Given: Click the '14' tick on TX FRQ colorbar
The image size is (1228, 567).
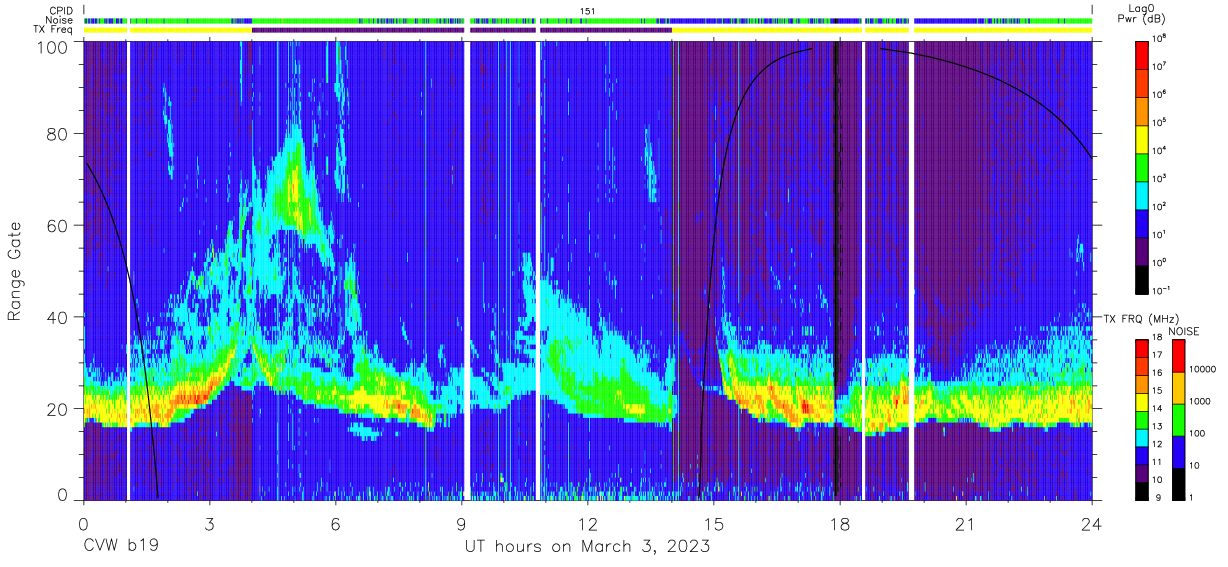Looking at the screenshot, I should pos(1159,408).
